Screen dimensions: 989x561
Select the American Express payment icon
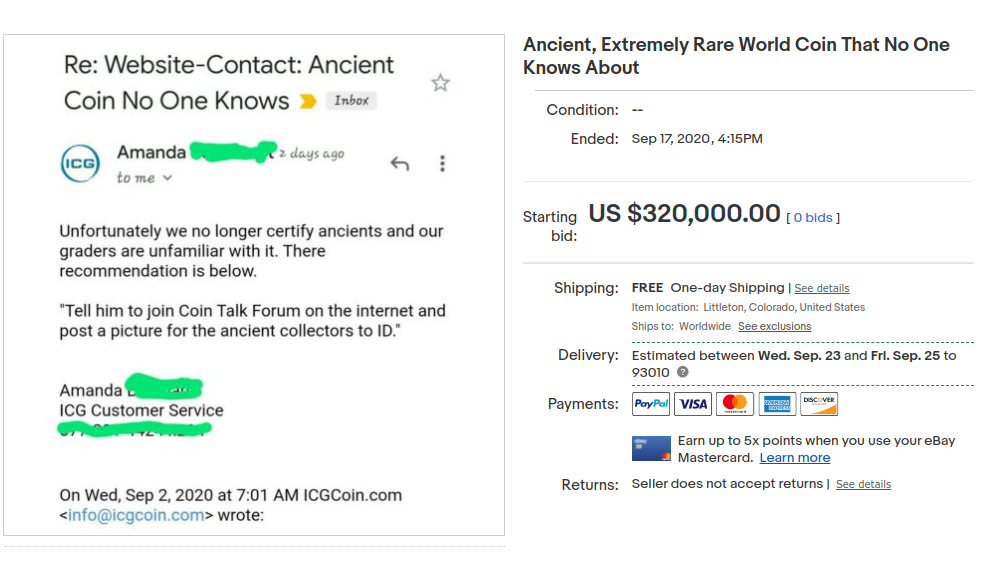pyautogui.click(x=777, y=404)
